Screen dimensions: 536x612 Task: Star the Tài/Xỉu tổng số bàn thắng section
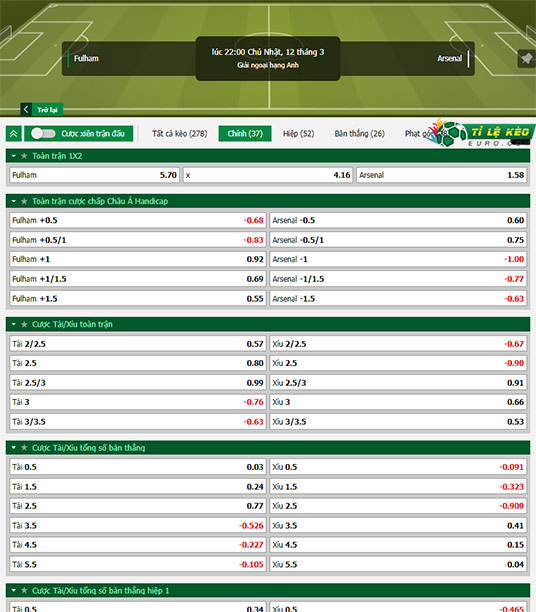coord(24,448)
